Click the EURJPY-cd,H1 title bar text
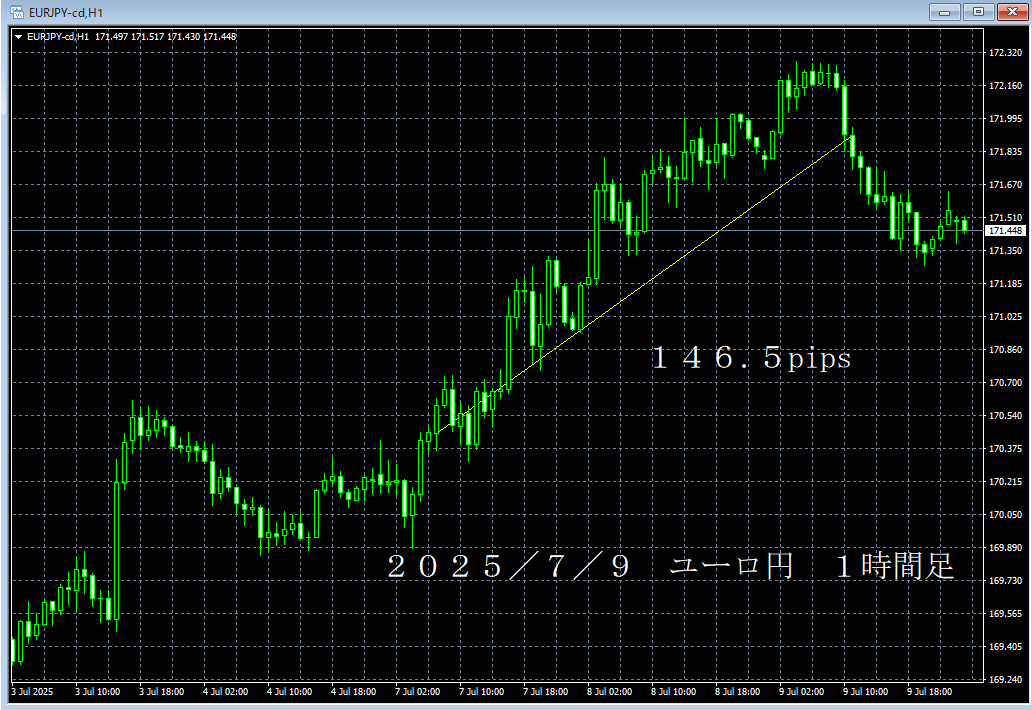The width and height of the screenshot is (1032, 710). (x=66, y=12)
